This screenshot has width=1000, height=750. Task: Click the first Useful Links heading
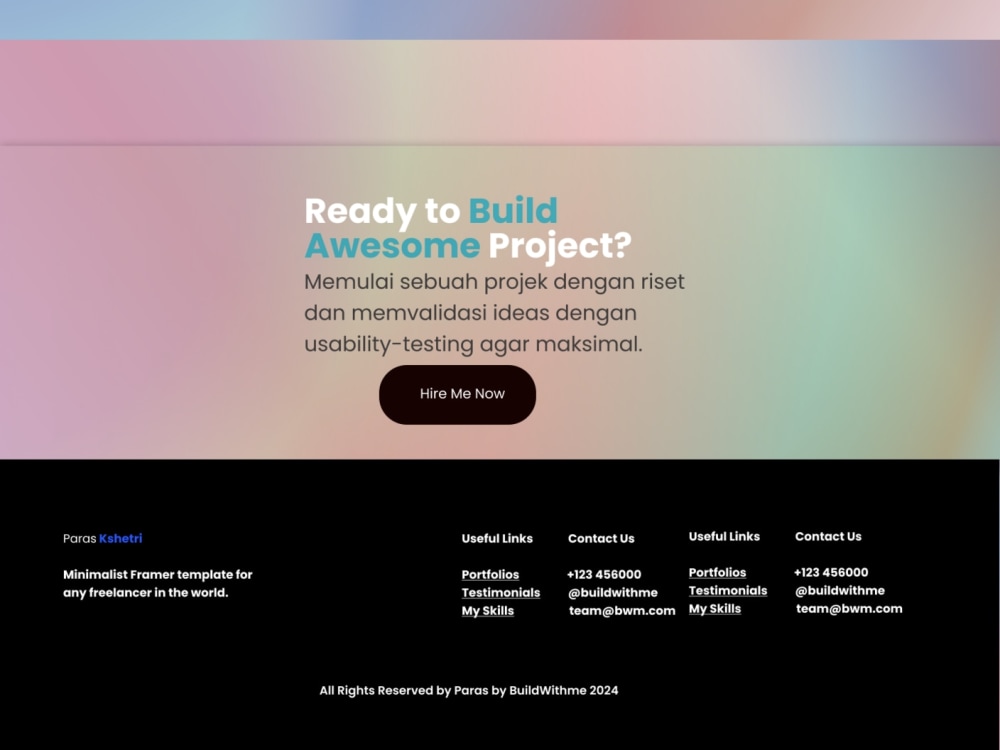point(497,538)
